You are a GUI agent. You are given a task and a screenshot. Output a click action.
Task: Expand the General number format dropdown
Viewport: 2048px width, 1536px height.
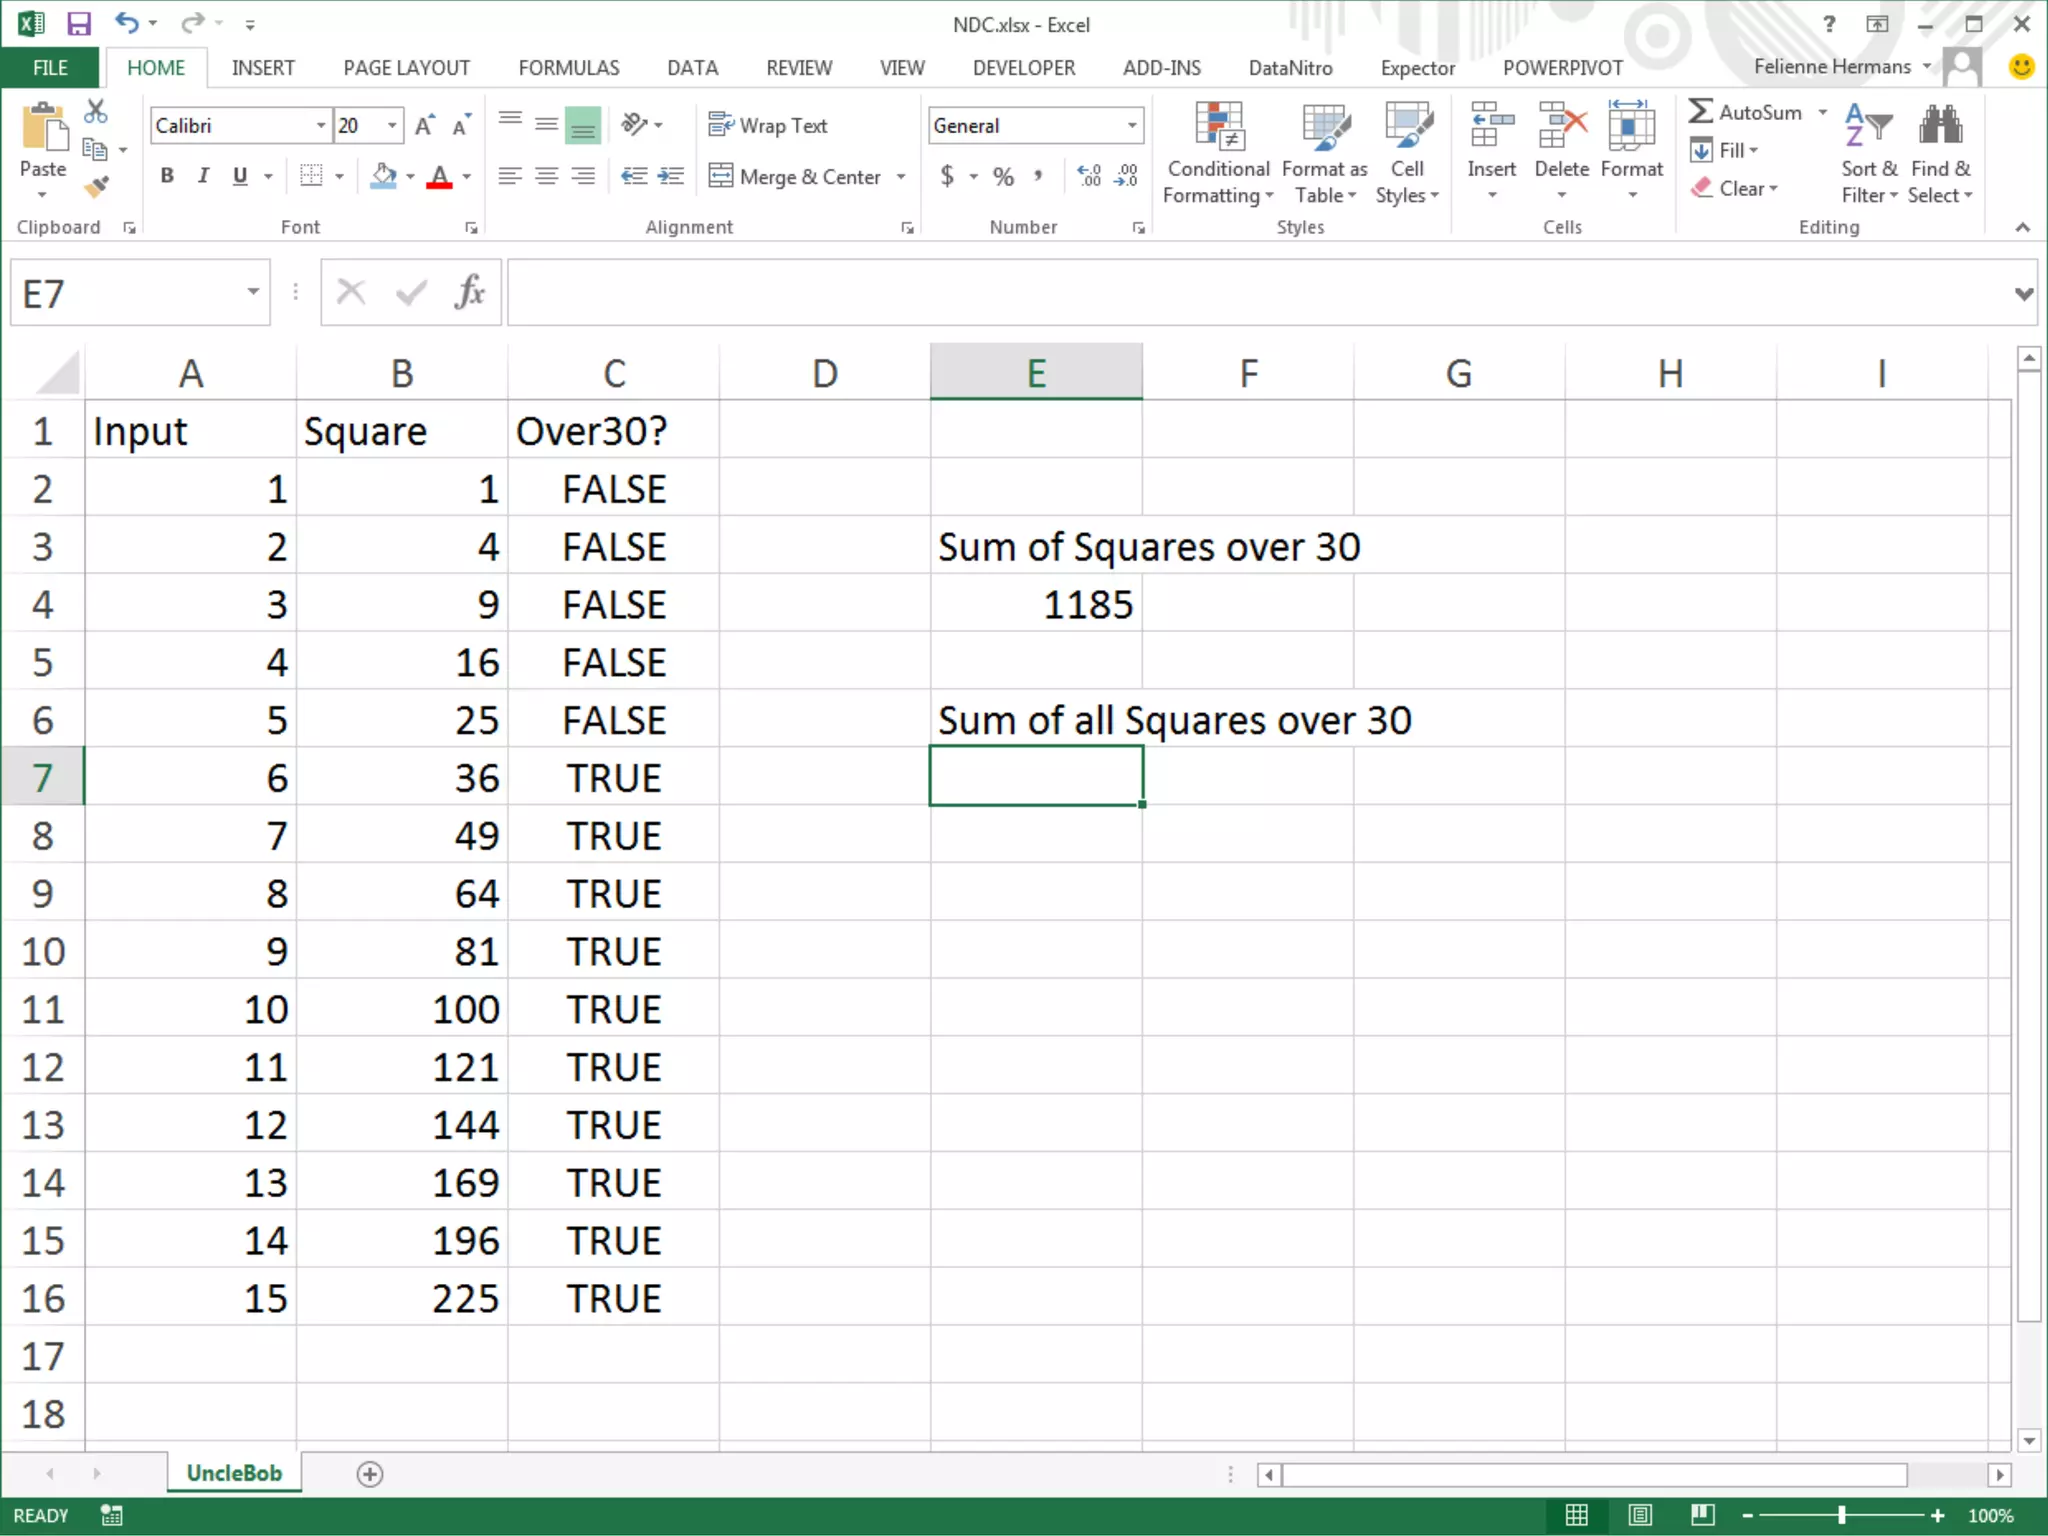tap(1132, 126)
